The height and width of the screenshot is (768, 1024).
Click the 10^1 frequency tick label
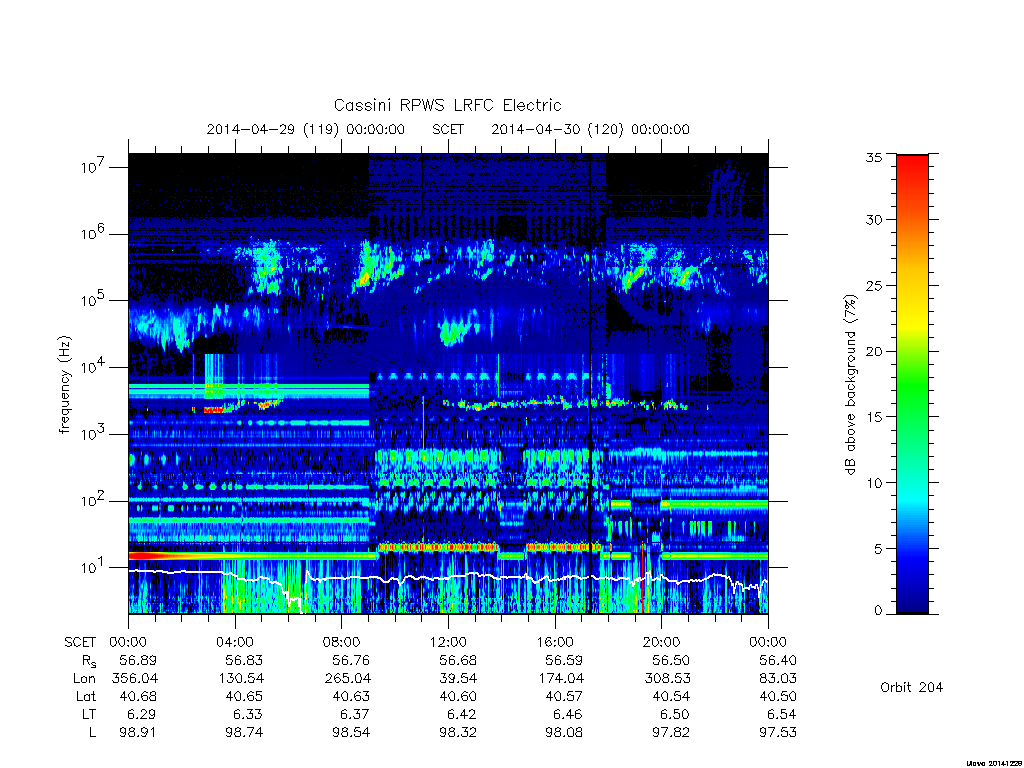click(x=95, y=567)
